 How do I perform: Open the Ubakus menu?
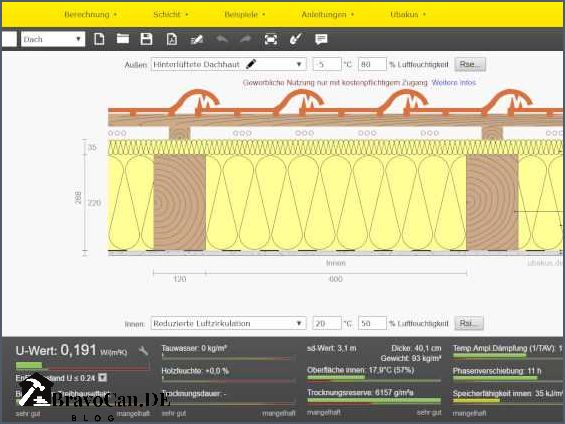coord(408,14)
